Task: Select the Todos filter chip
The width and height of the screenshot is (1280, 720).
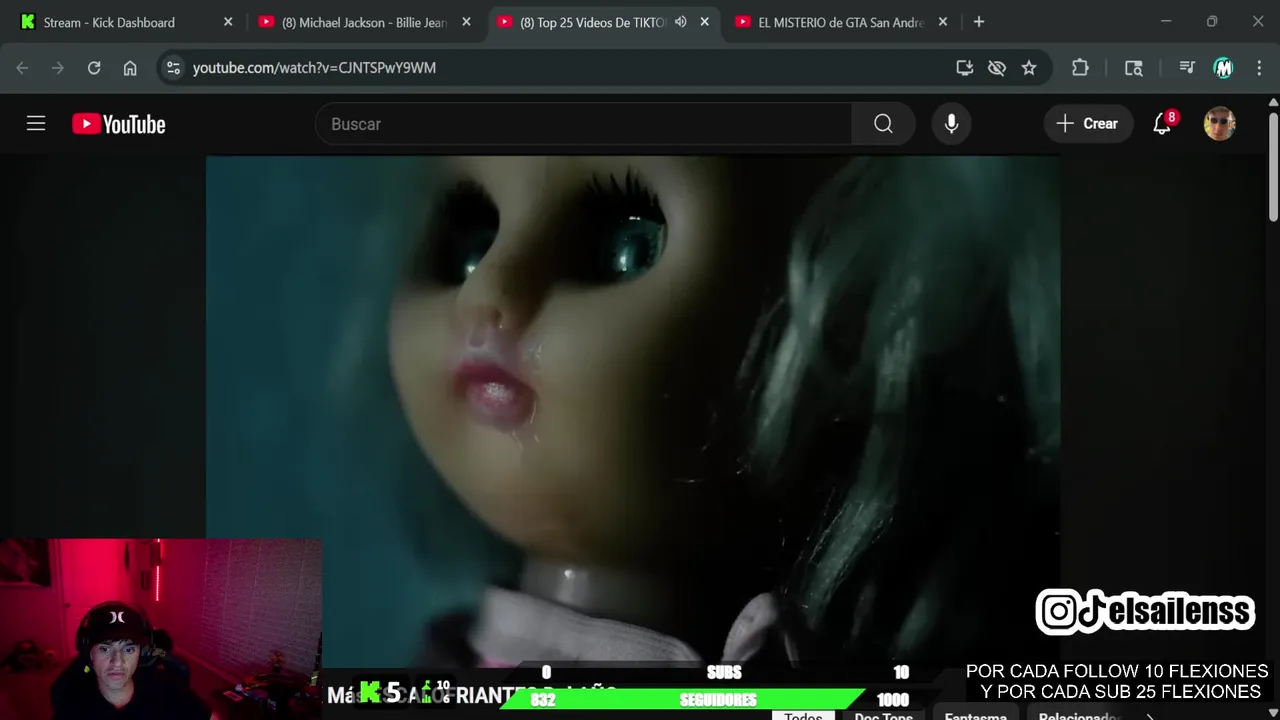Action: click(x=803, y=715)
